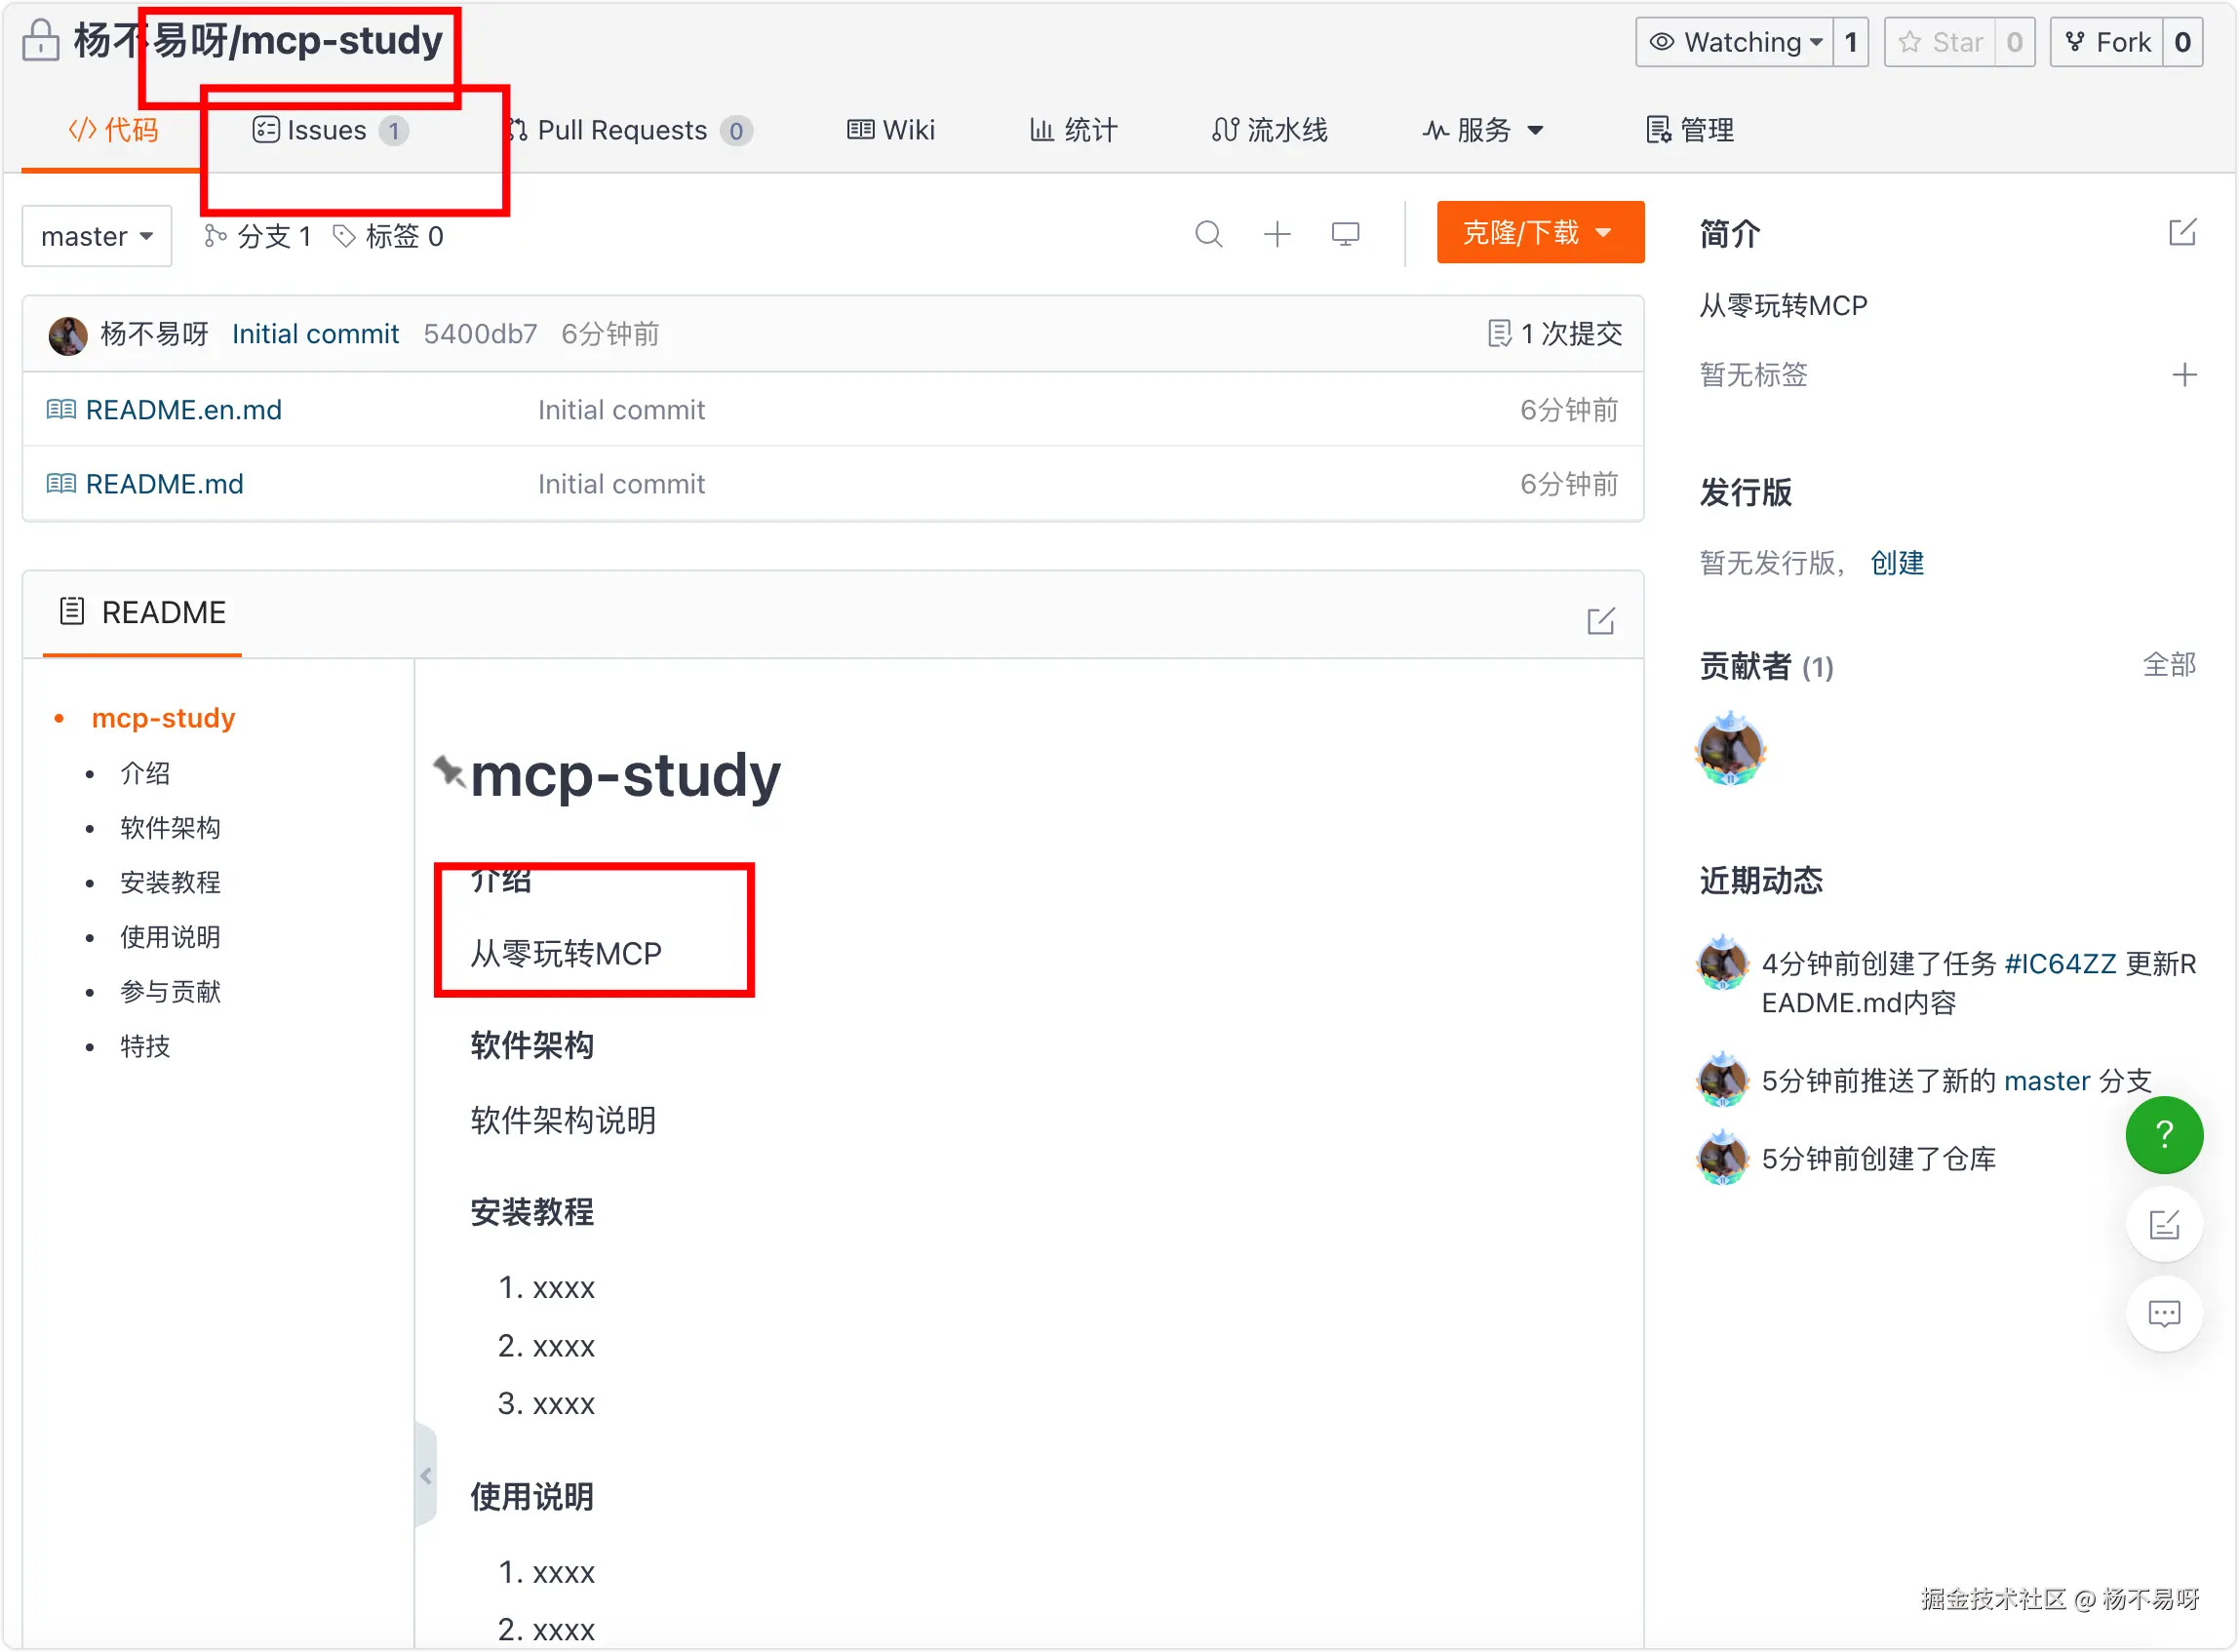Open the README.en.md file

click(184, 410)
